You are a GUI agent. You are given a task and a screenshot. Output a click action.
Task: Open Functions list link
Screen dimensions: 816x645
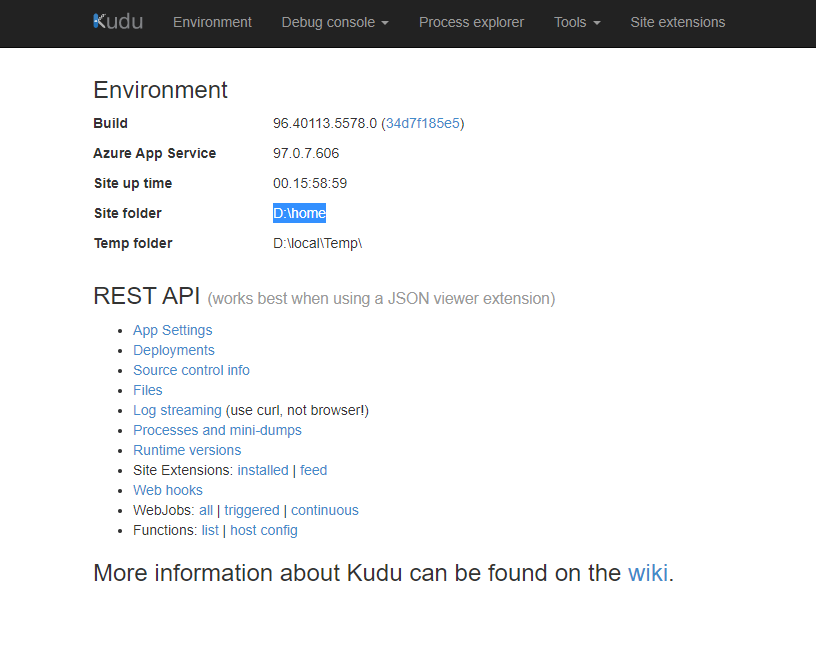(x=210, y=530)
